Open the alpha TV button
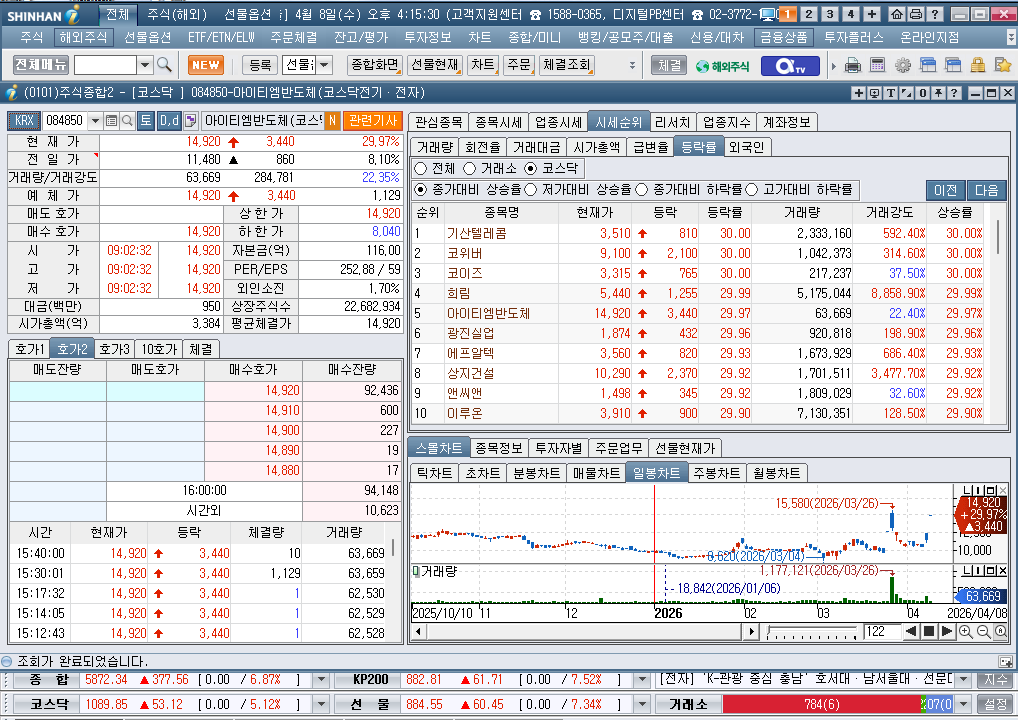Screen dimensions: 1018x720 pyautogui.click(x=789, y=66)
